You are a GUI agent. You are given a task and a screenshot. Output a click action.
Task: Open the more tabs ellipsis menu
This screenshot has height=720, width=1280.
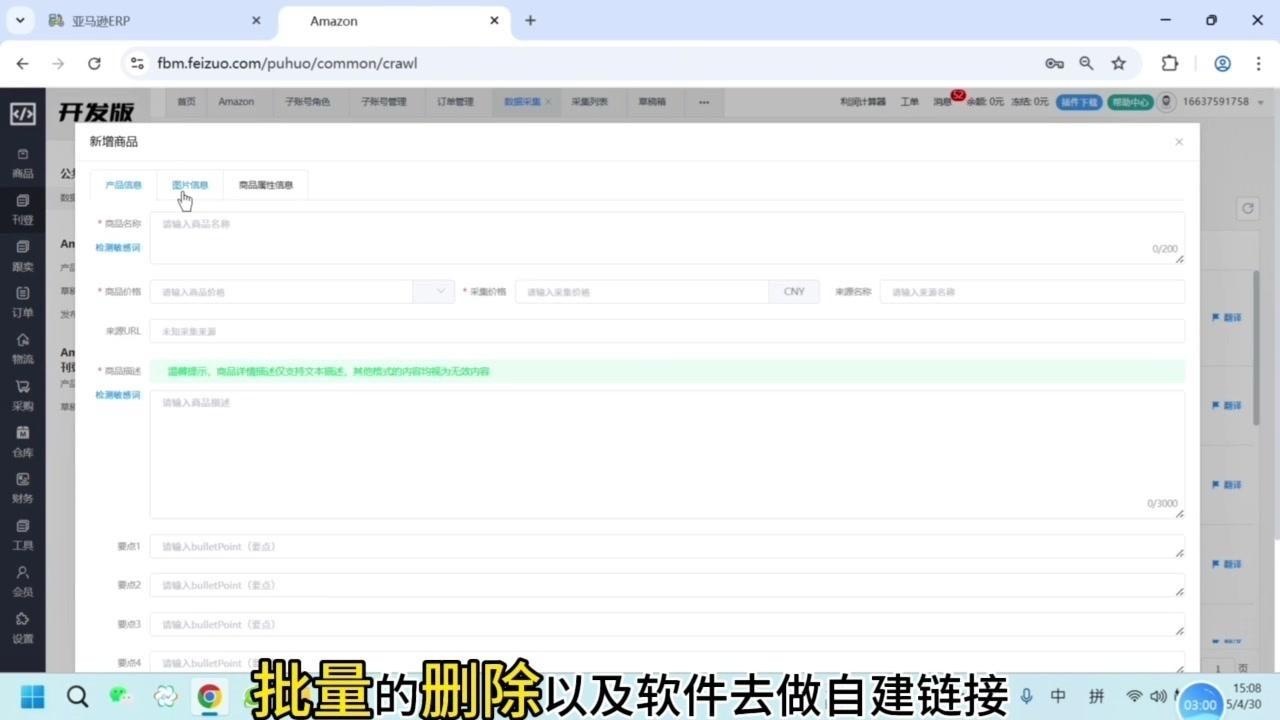point(704,102)
